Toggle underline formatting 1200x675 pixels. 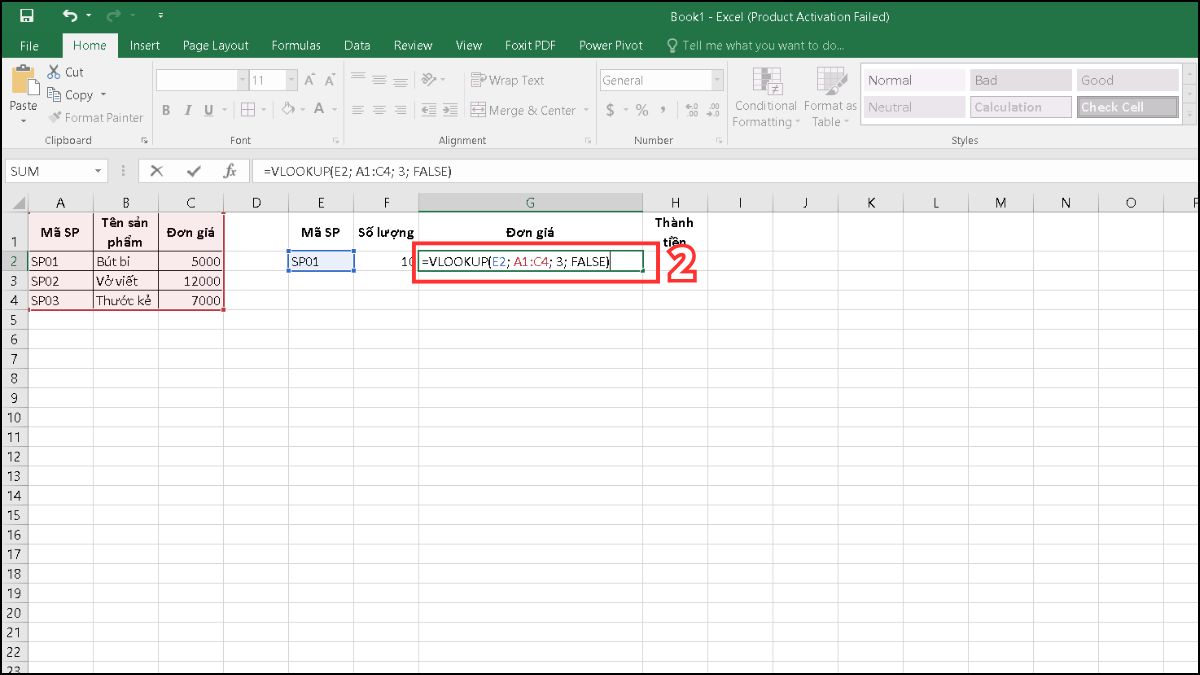(x=209, y=110)
